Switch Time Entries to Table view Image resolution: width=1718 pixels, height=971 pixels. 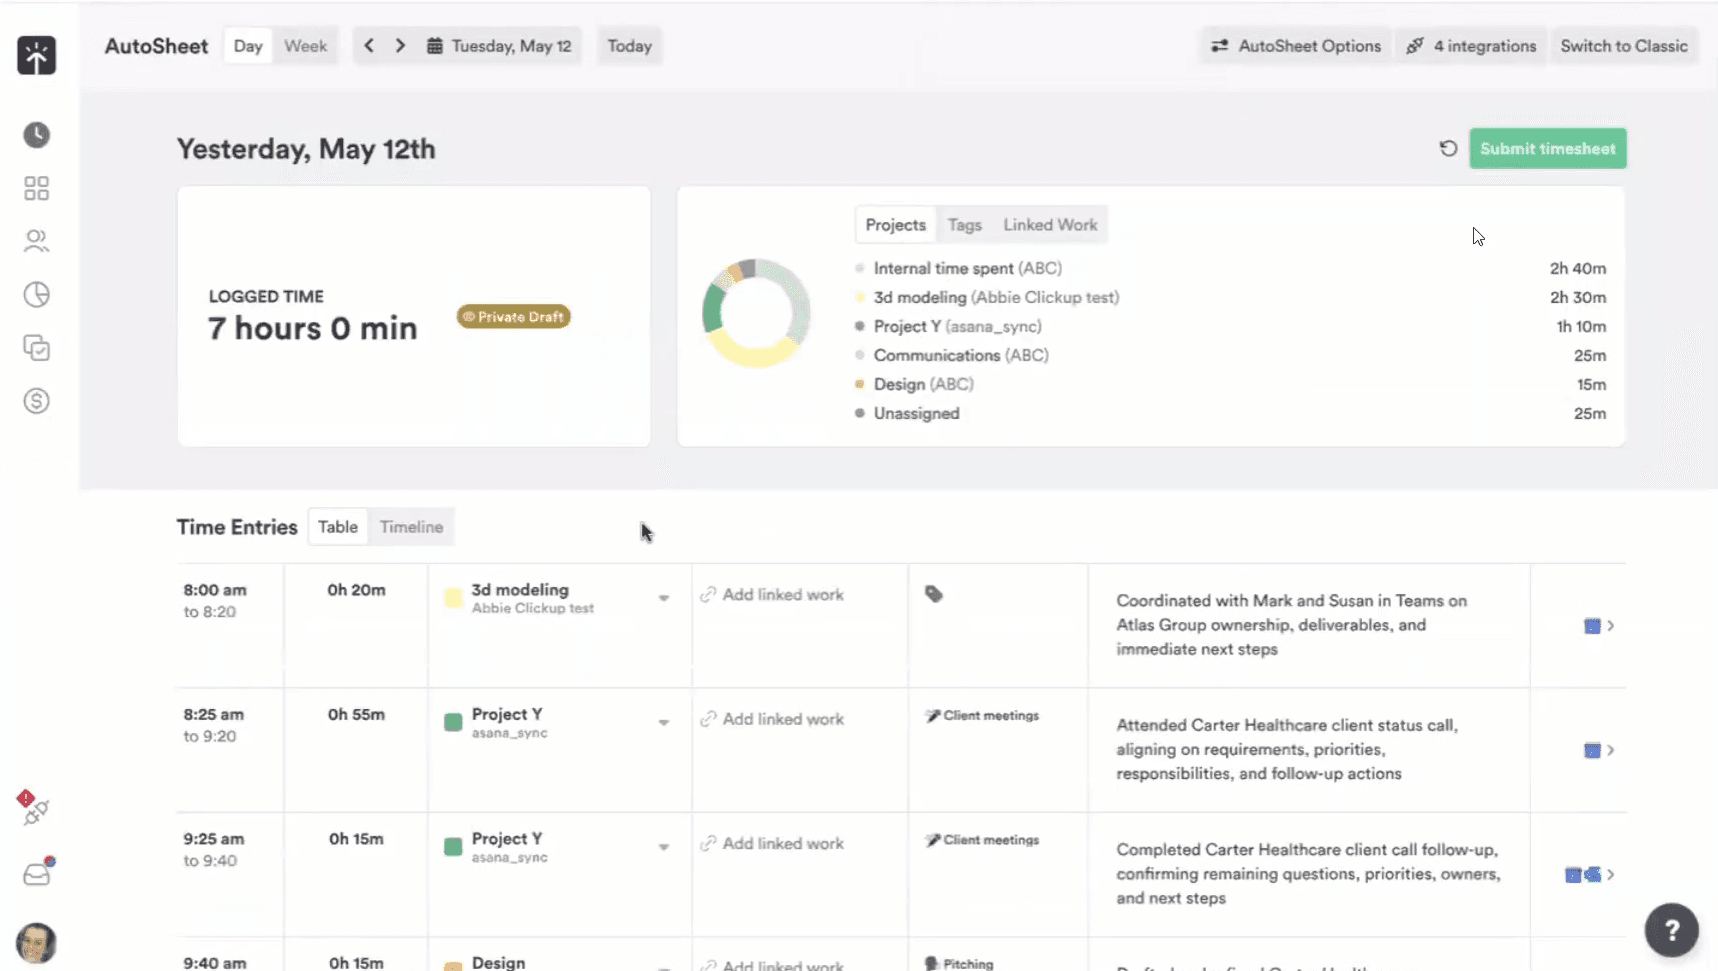coord(338,527)
